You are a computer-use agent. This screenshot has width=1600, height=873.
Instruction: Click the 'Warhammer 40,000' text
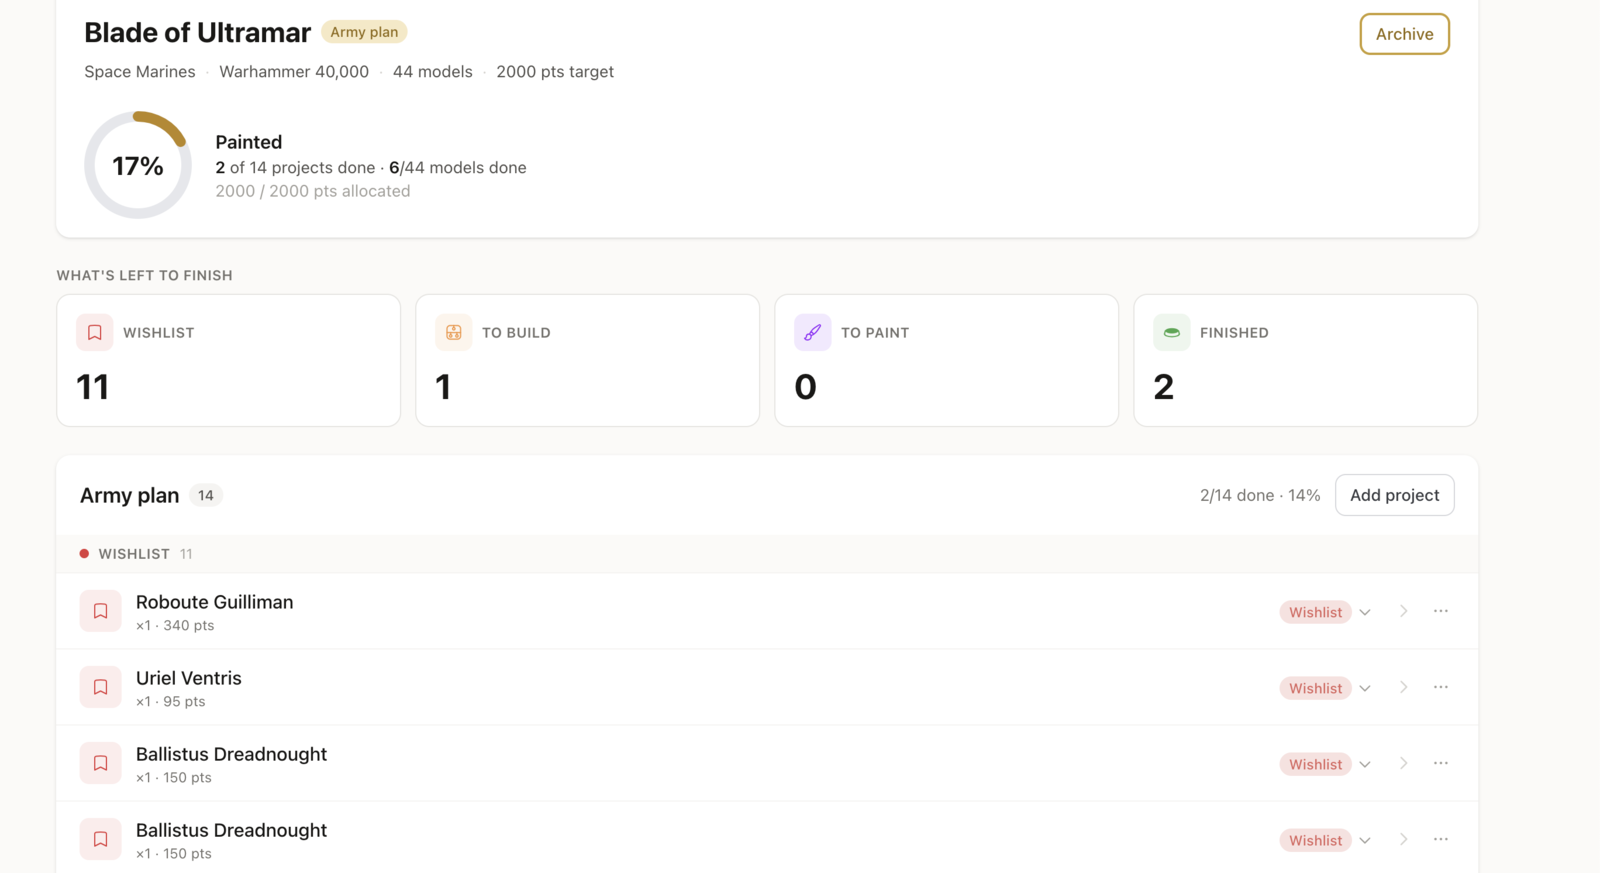coord(294,72)
